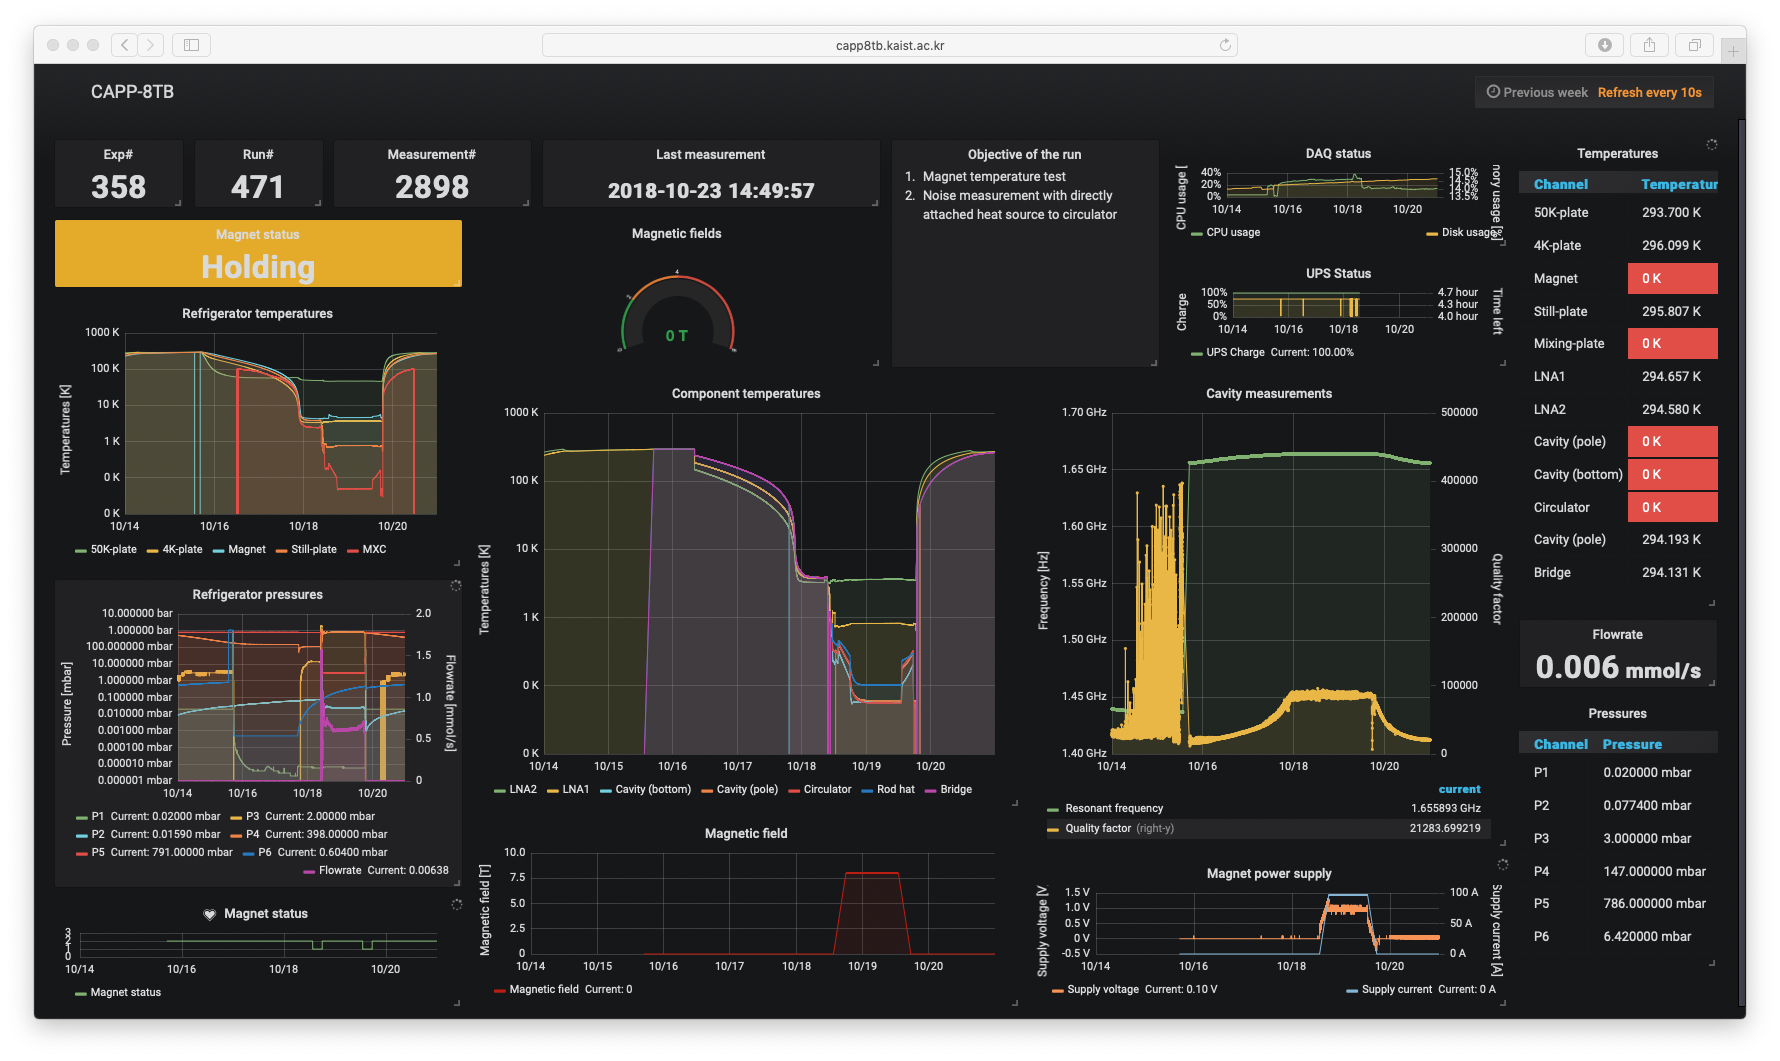Click the spinner icon on Refrigerator pressures panel
Viewport: 1780px width, 1061px height.
[x=456, y=586]
